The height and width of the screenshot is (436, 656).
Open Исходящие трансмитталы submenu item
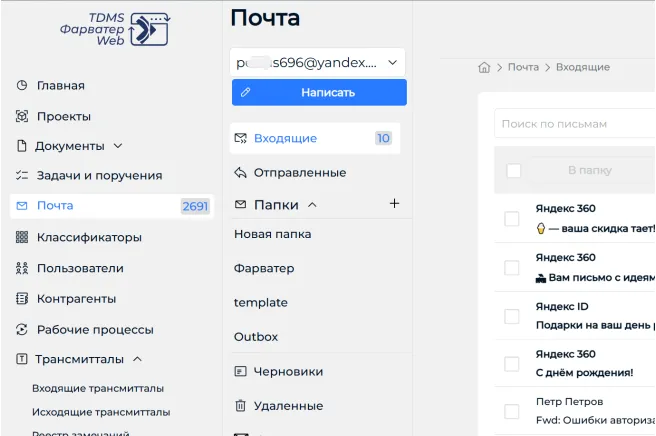tap(101, 412)
